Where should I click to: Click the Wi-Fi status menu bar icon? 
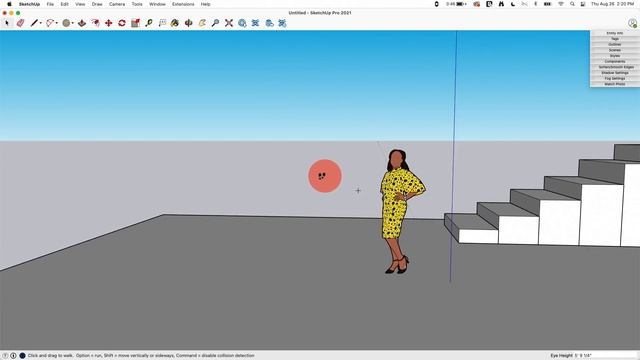tap(561, 4)
